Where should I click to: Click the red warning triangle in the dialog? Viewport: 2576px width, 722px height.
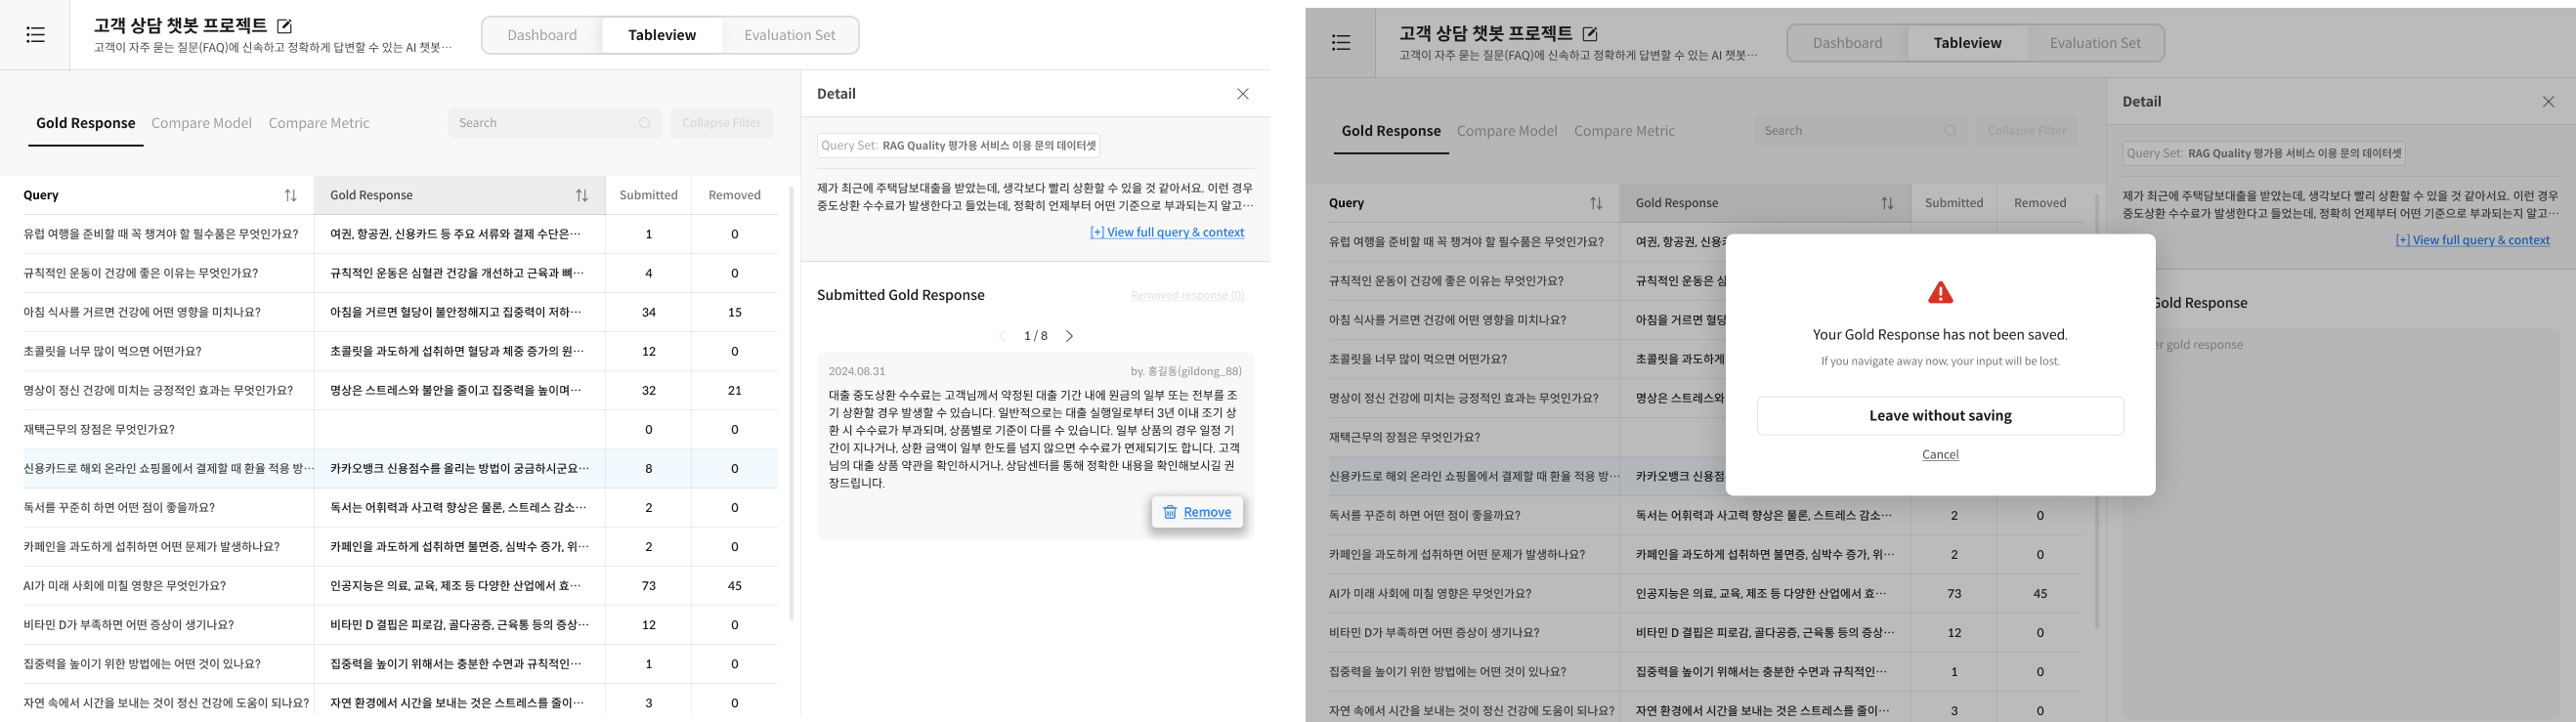[x=1940, y=293]
